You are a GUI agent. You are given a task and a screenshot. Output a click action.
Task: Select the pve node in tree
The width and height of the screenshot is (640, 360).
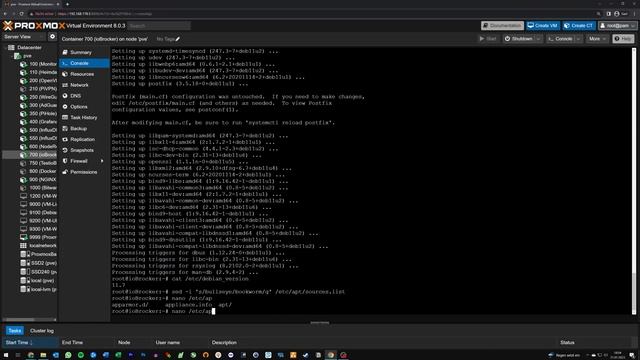coord(27,56)
